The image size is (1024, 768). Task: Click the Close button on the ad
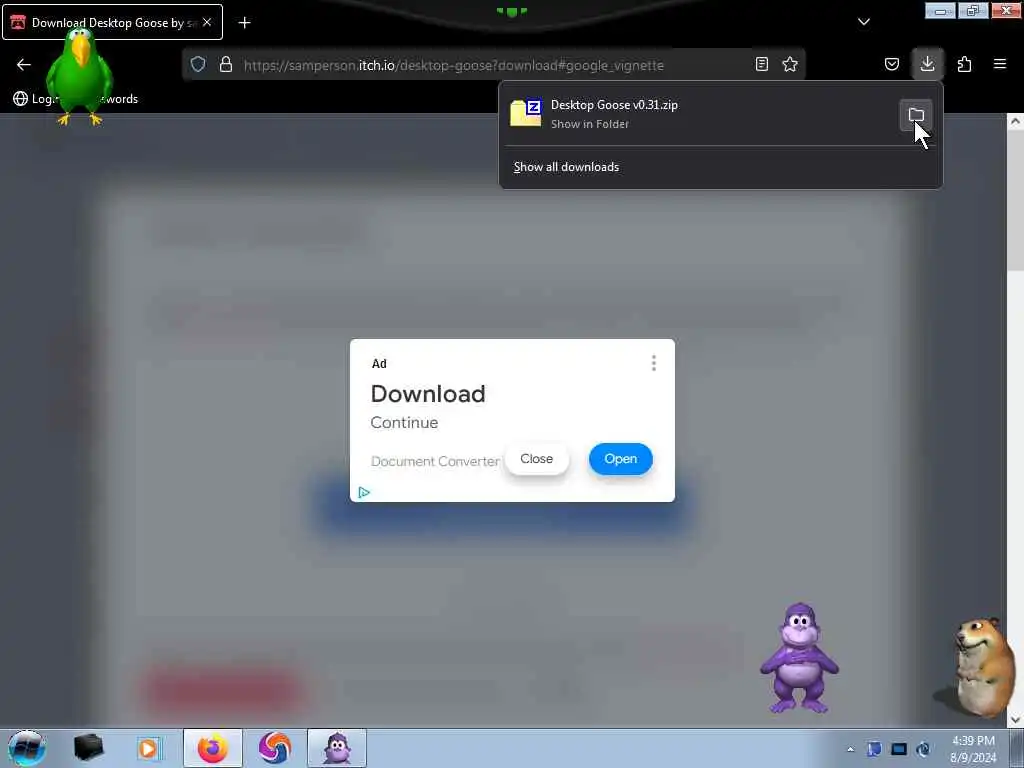(x=537, y=459)
